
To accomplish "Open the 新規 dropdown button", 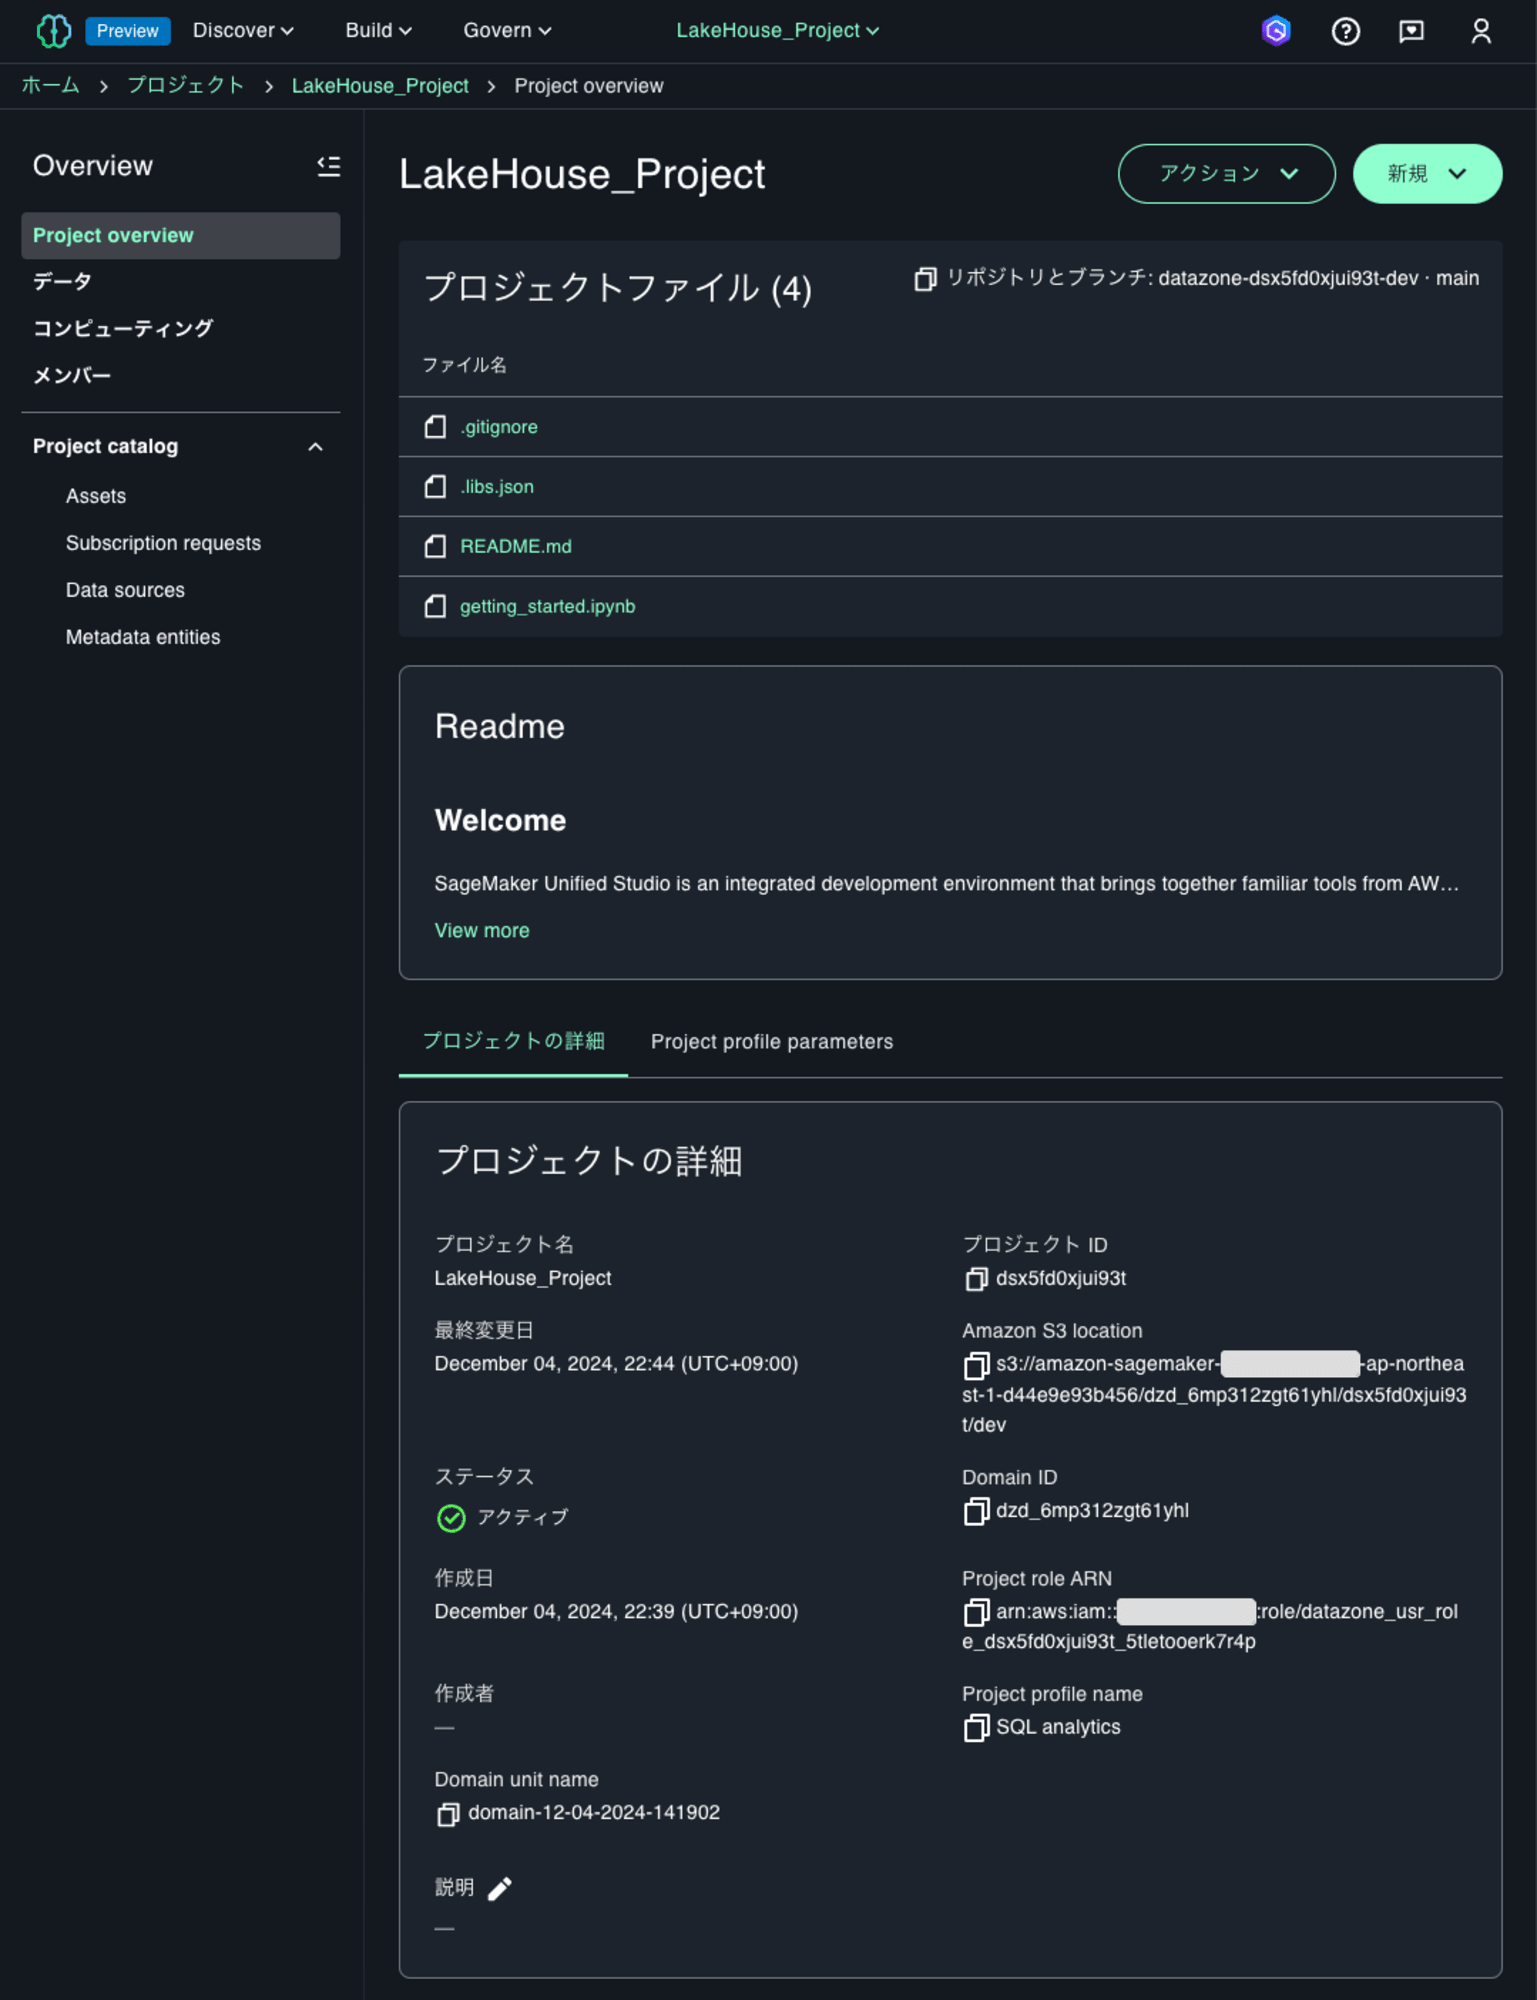I will pos(1427,174).
